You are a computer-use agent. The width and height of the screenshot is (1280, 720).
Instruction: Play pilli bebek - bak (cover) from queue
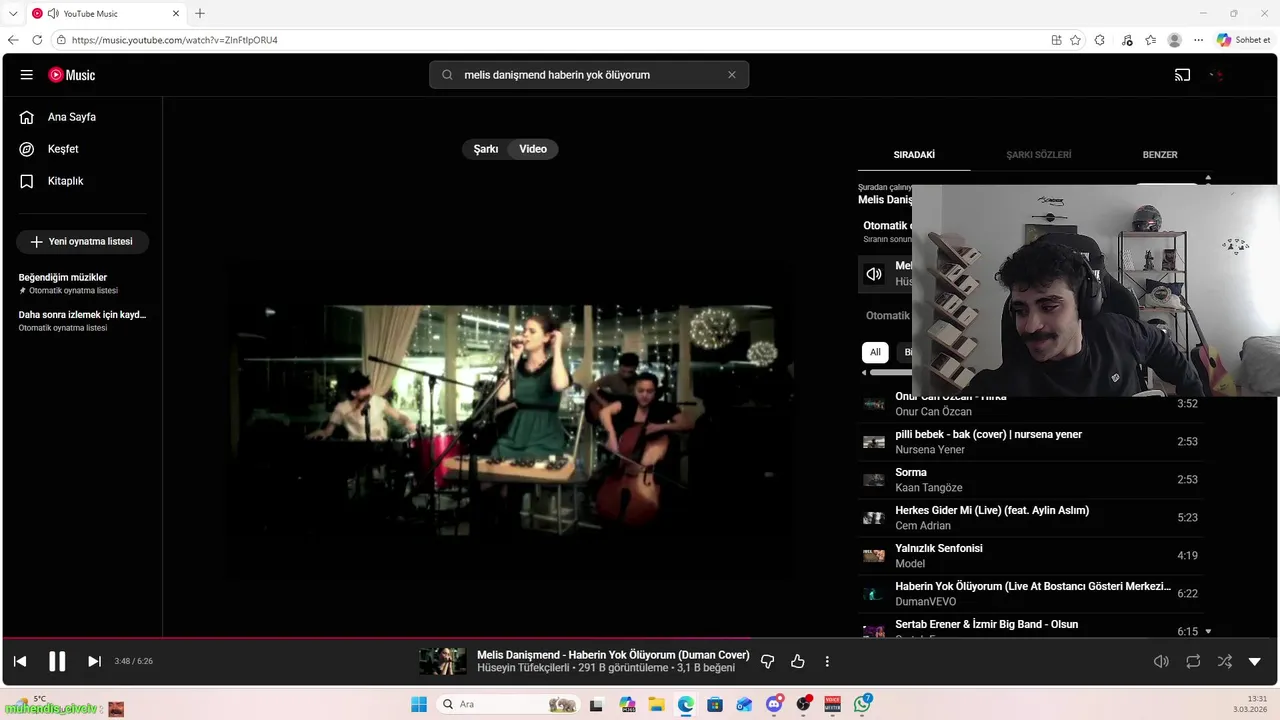pos(1030,442)
